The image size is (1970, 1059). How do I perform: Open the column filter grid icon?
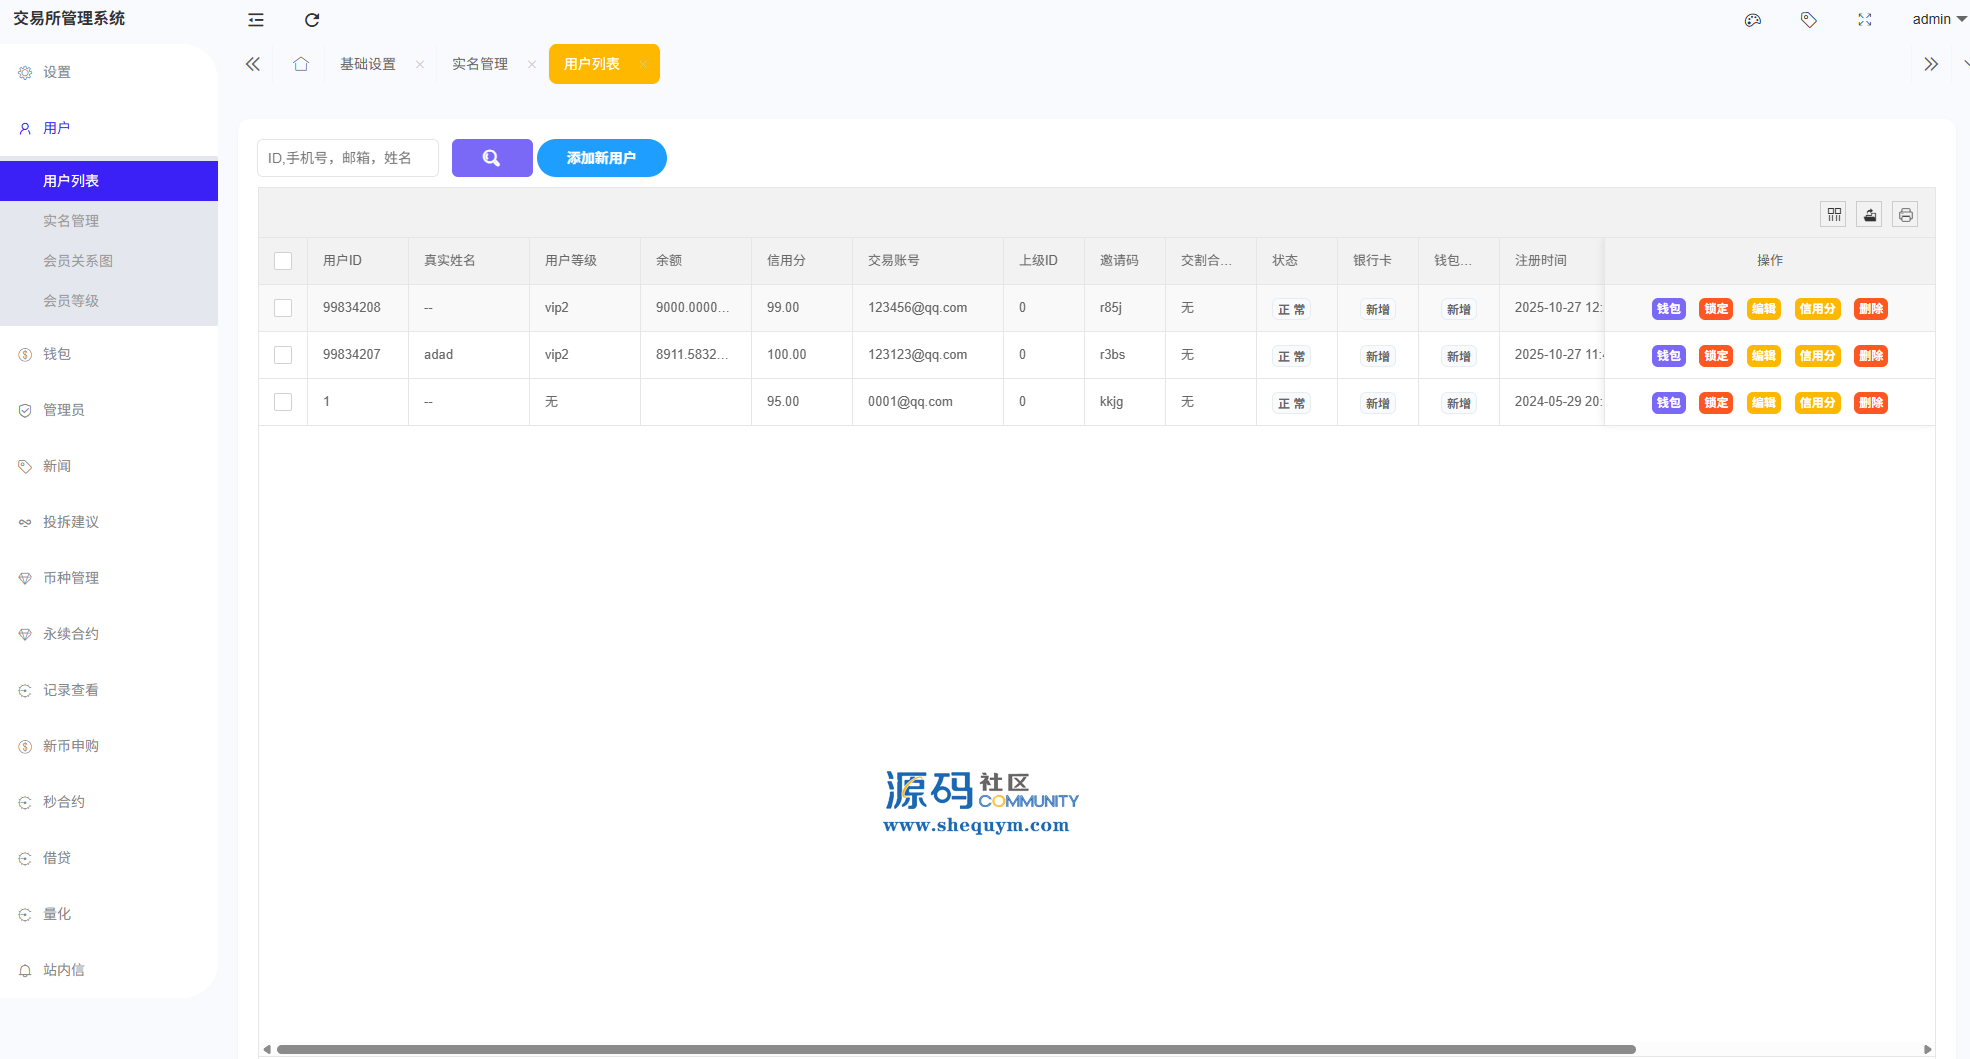point(1833,215)
